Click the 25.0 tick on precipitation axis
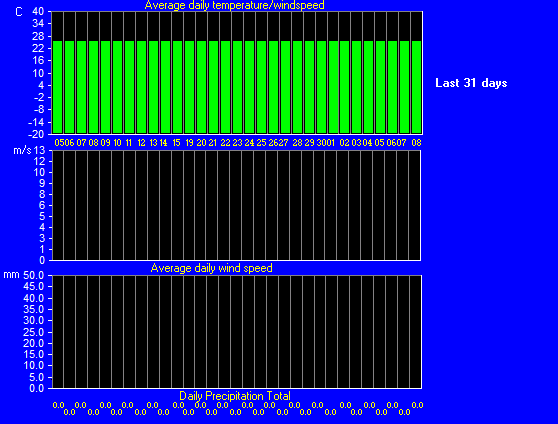The height and width of the screenshot is (424, 558). pyautogui.click(x=33, y=332)
